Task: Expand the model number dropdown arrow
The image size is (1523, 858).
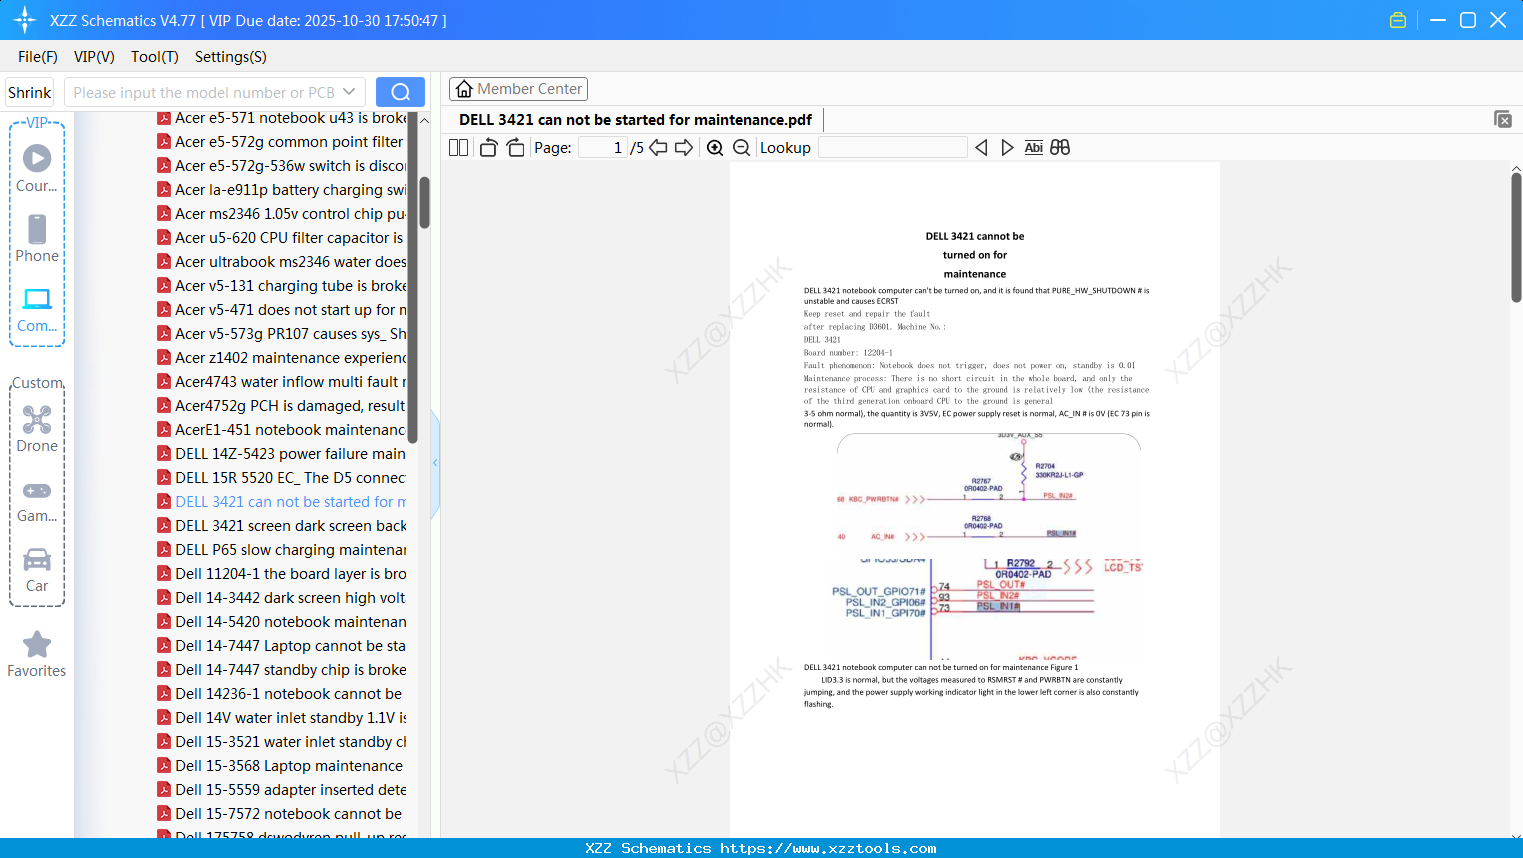Action: click(349, 92)
